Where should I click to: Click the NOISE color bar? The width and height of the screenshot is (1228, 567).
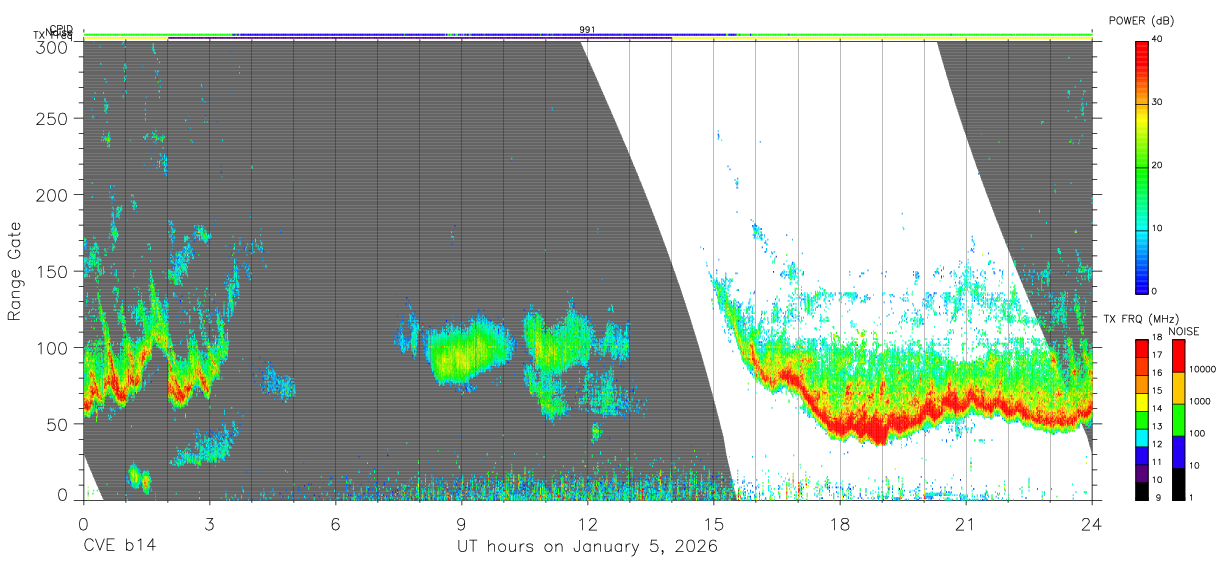[1177, 420]
